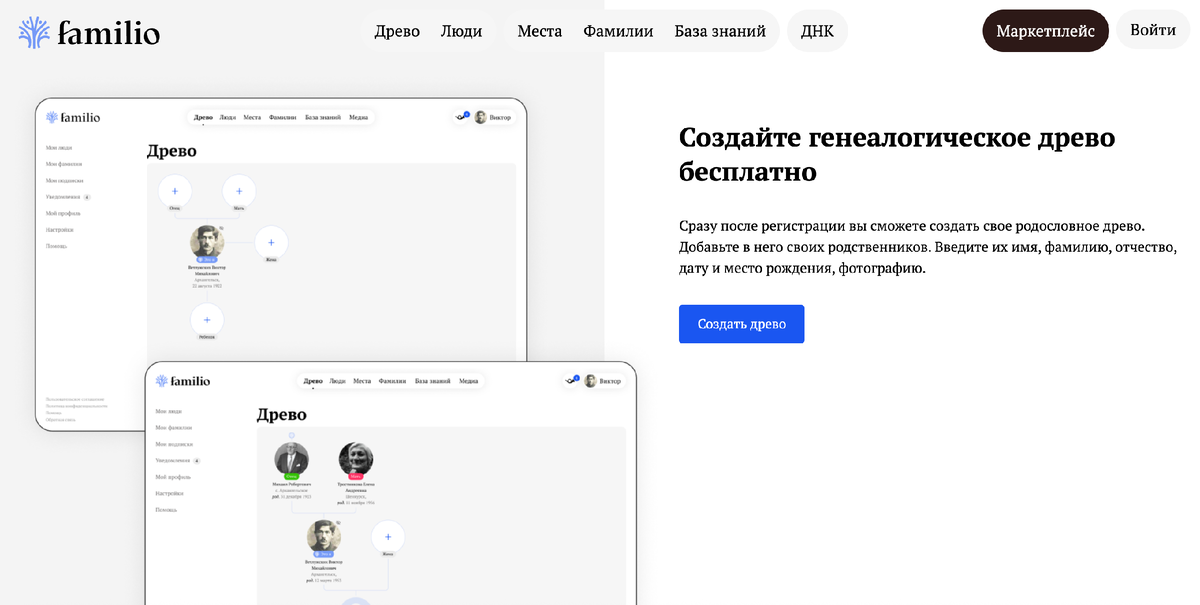Click Виктор user avatar in upper preview
Screen dimensions: 1200x605
pyautogui.click(x=480, y=117)
